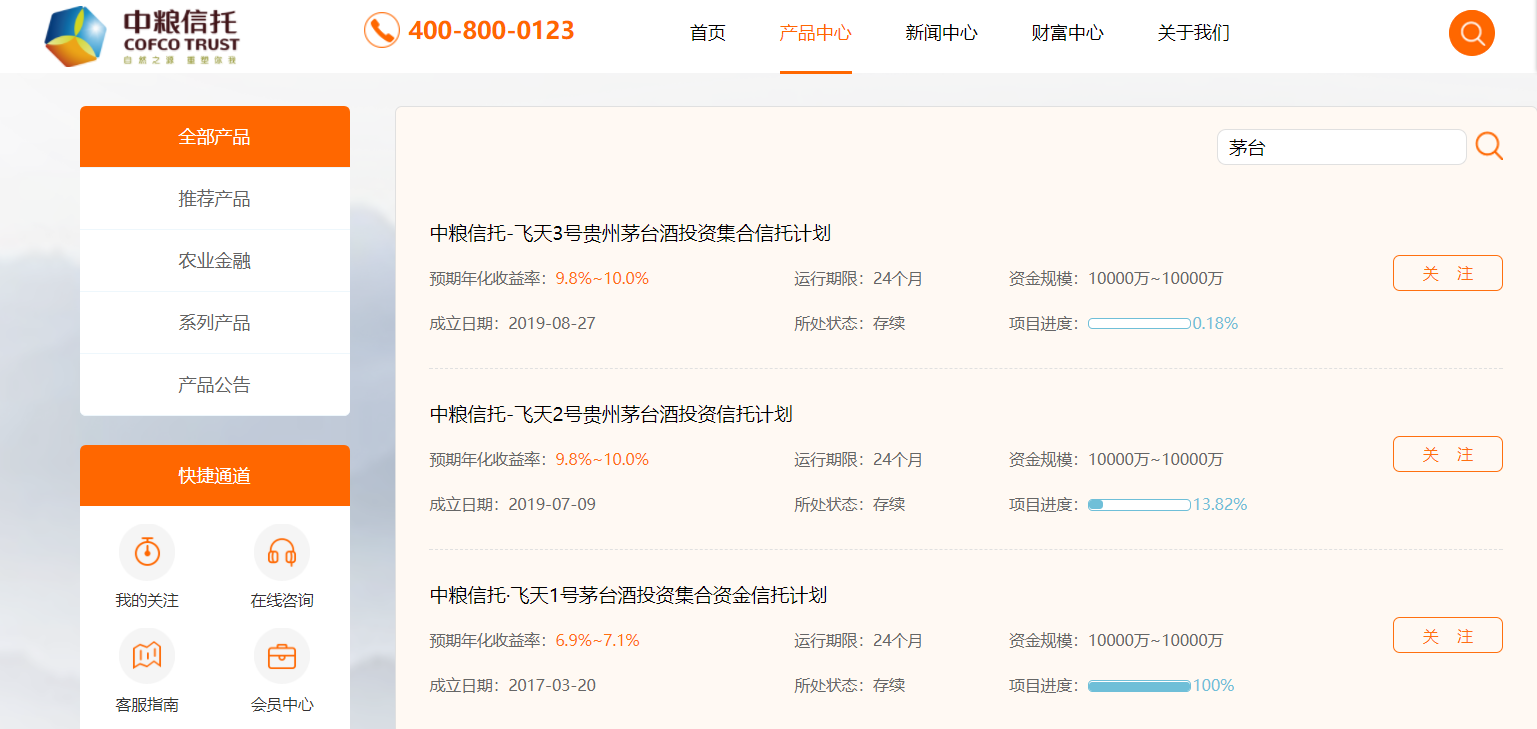Open 在线咨询 headset icon
The image size is (1537, 729).
(x=282, y=552)
